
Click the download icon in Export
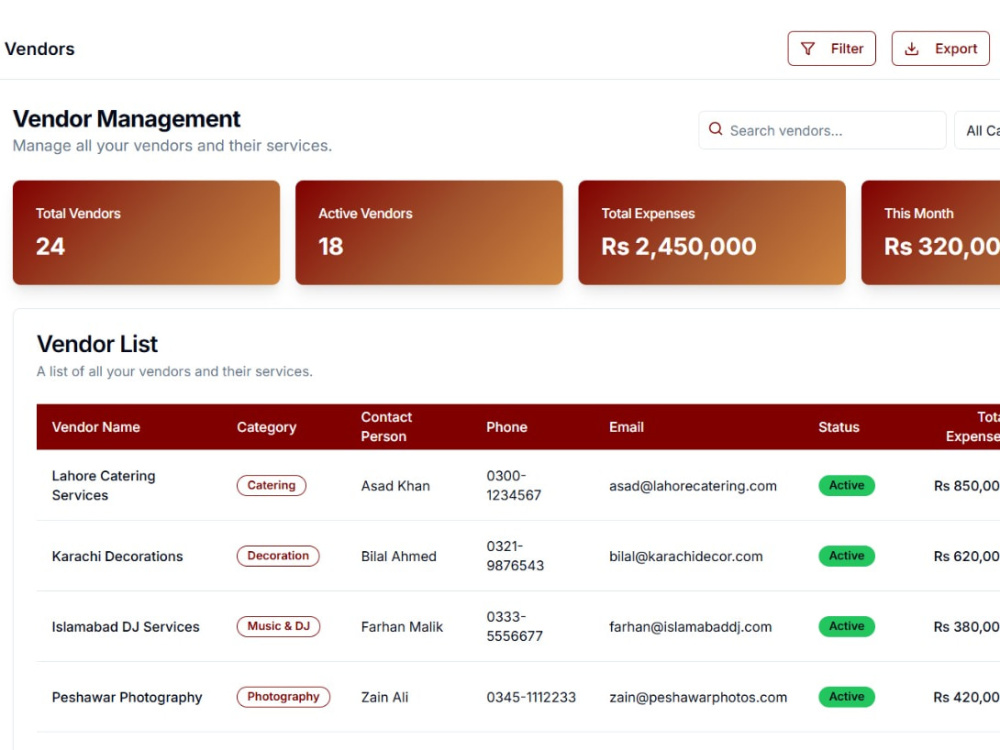coord(912,48)
